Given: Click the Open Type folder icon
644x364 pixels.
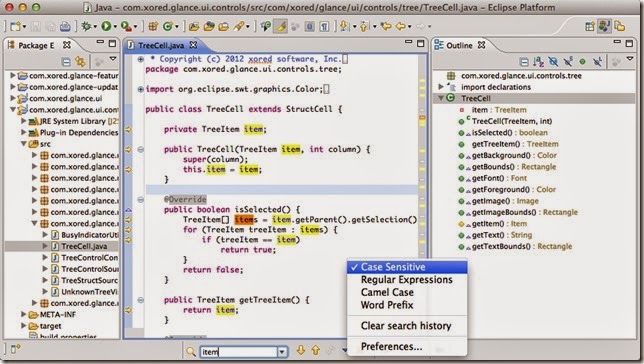Looking at the screenshot, I should (194, 27).
